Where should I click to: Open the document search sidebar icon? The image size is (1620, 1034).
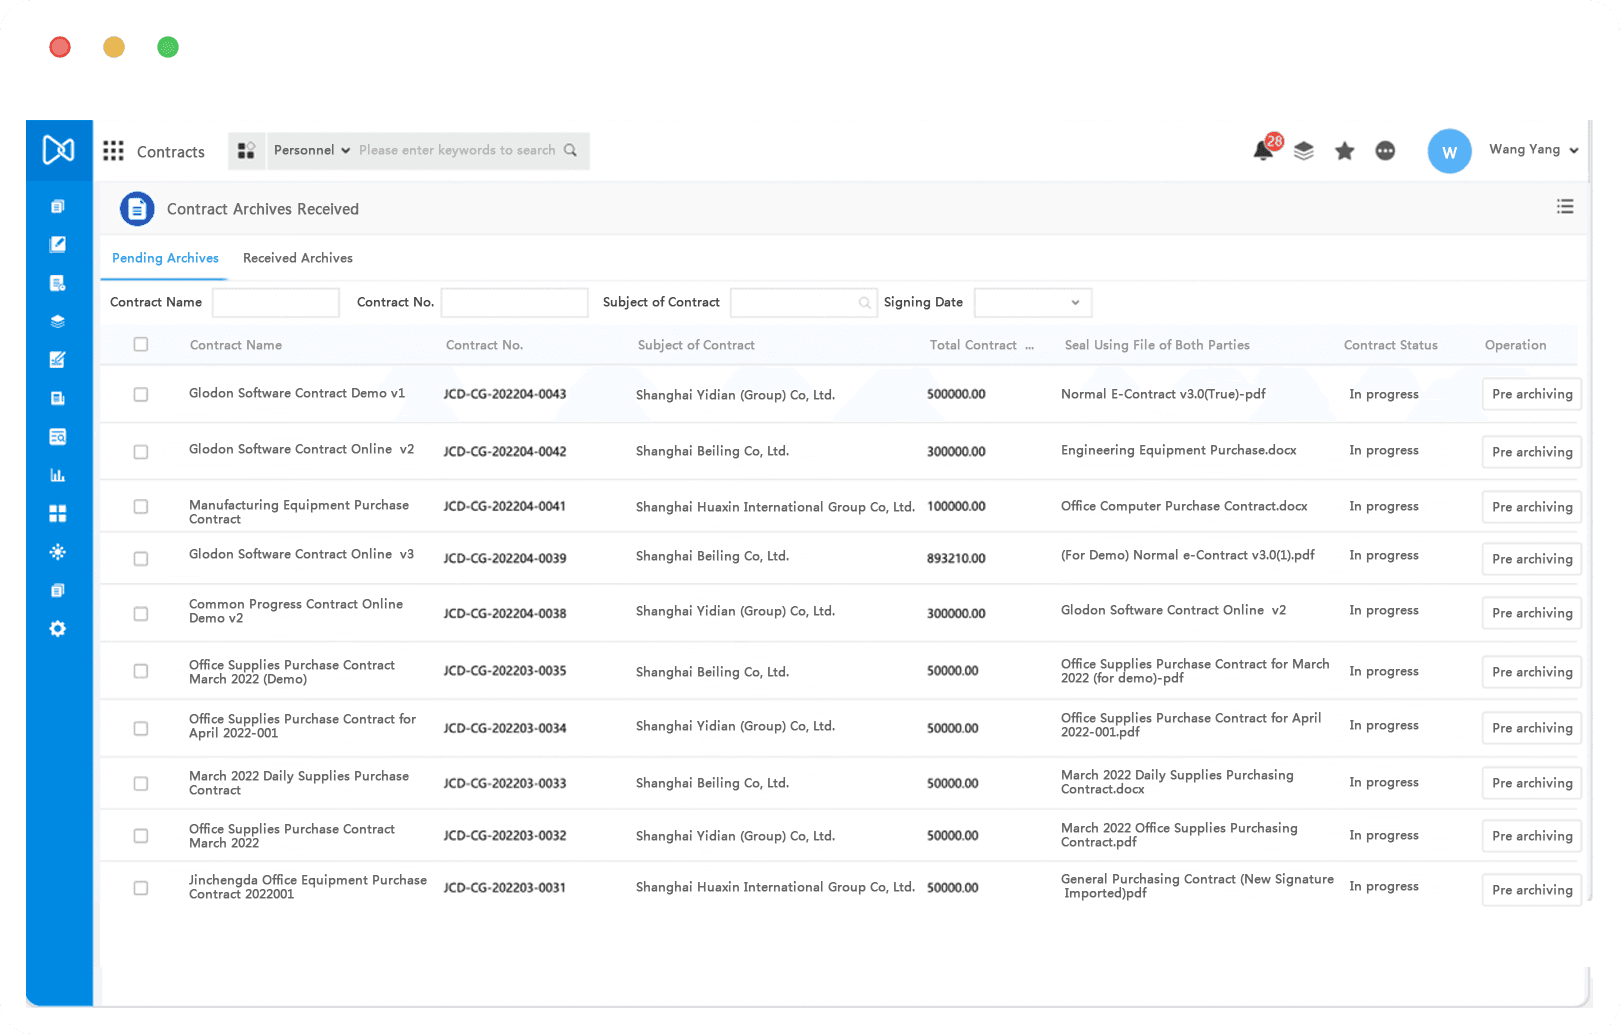pos(58,436)
